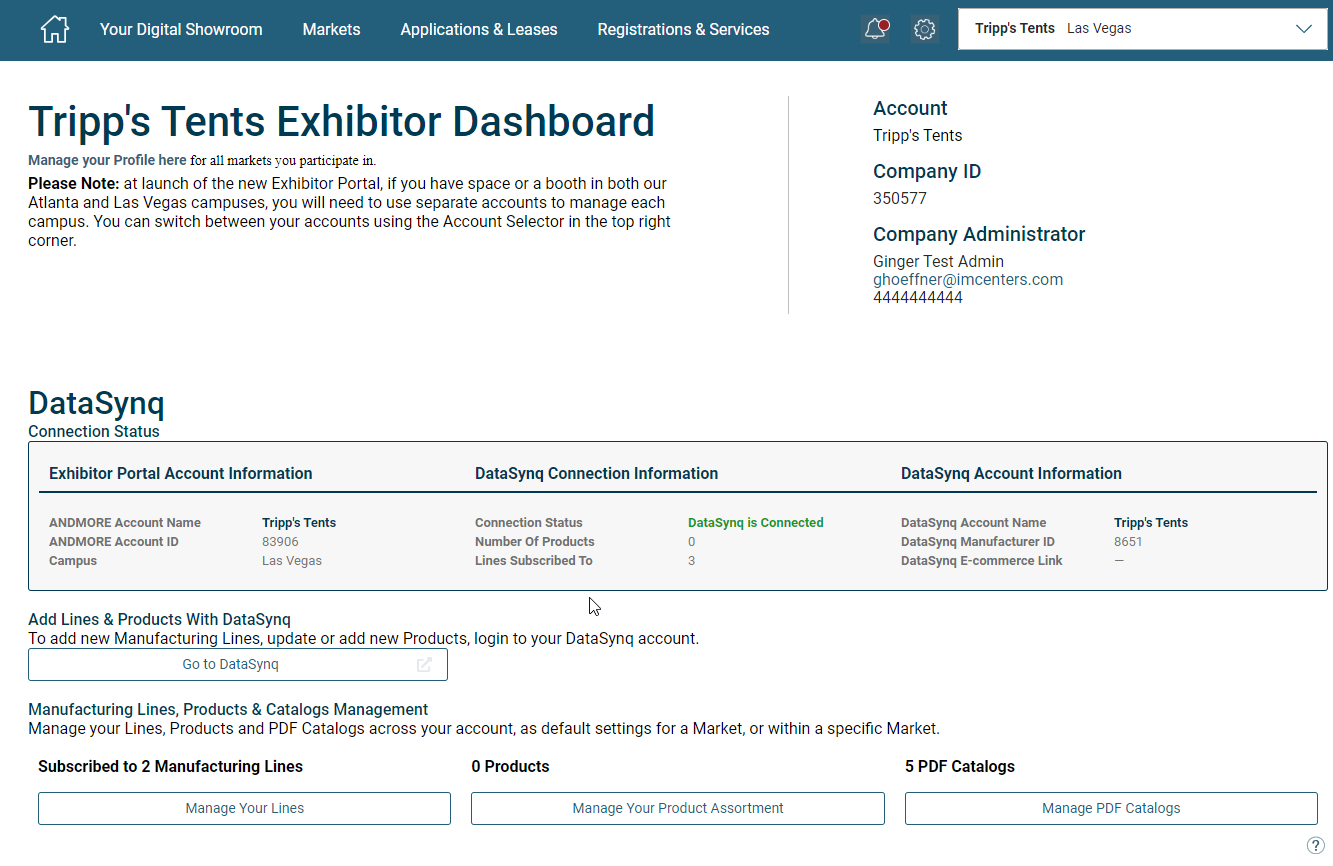
Task: Select the DataSynq Manufacturer ID value 8651
Action: point(1128,542)
